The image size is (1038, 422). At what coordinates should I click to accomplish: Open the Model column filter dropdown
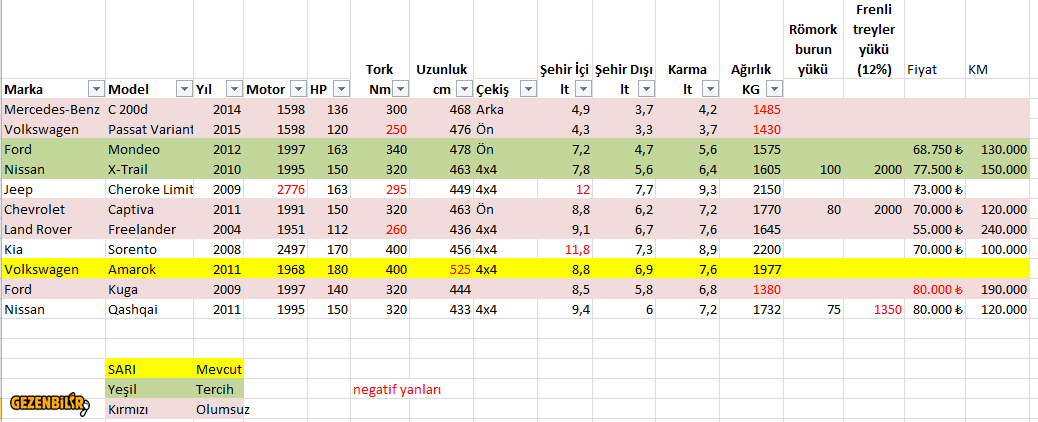[x=184, y=89]
